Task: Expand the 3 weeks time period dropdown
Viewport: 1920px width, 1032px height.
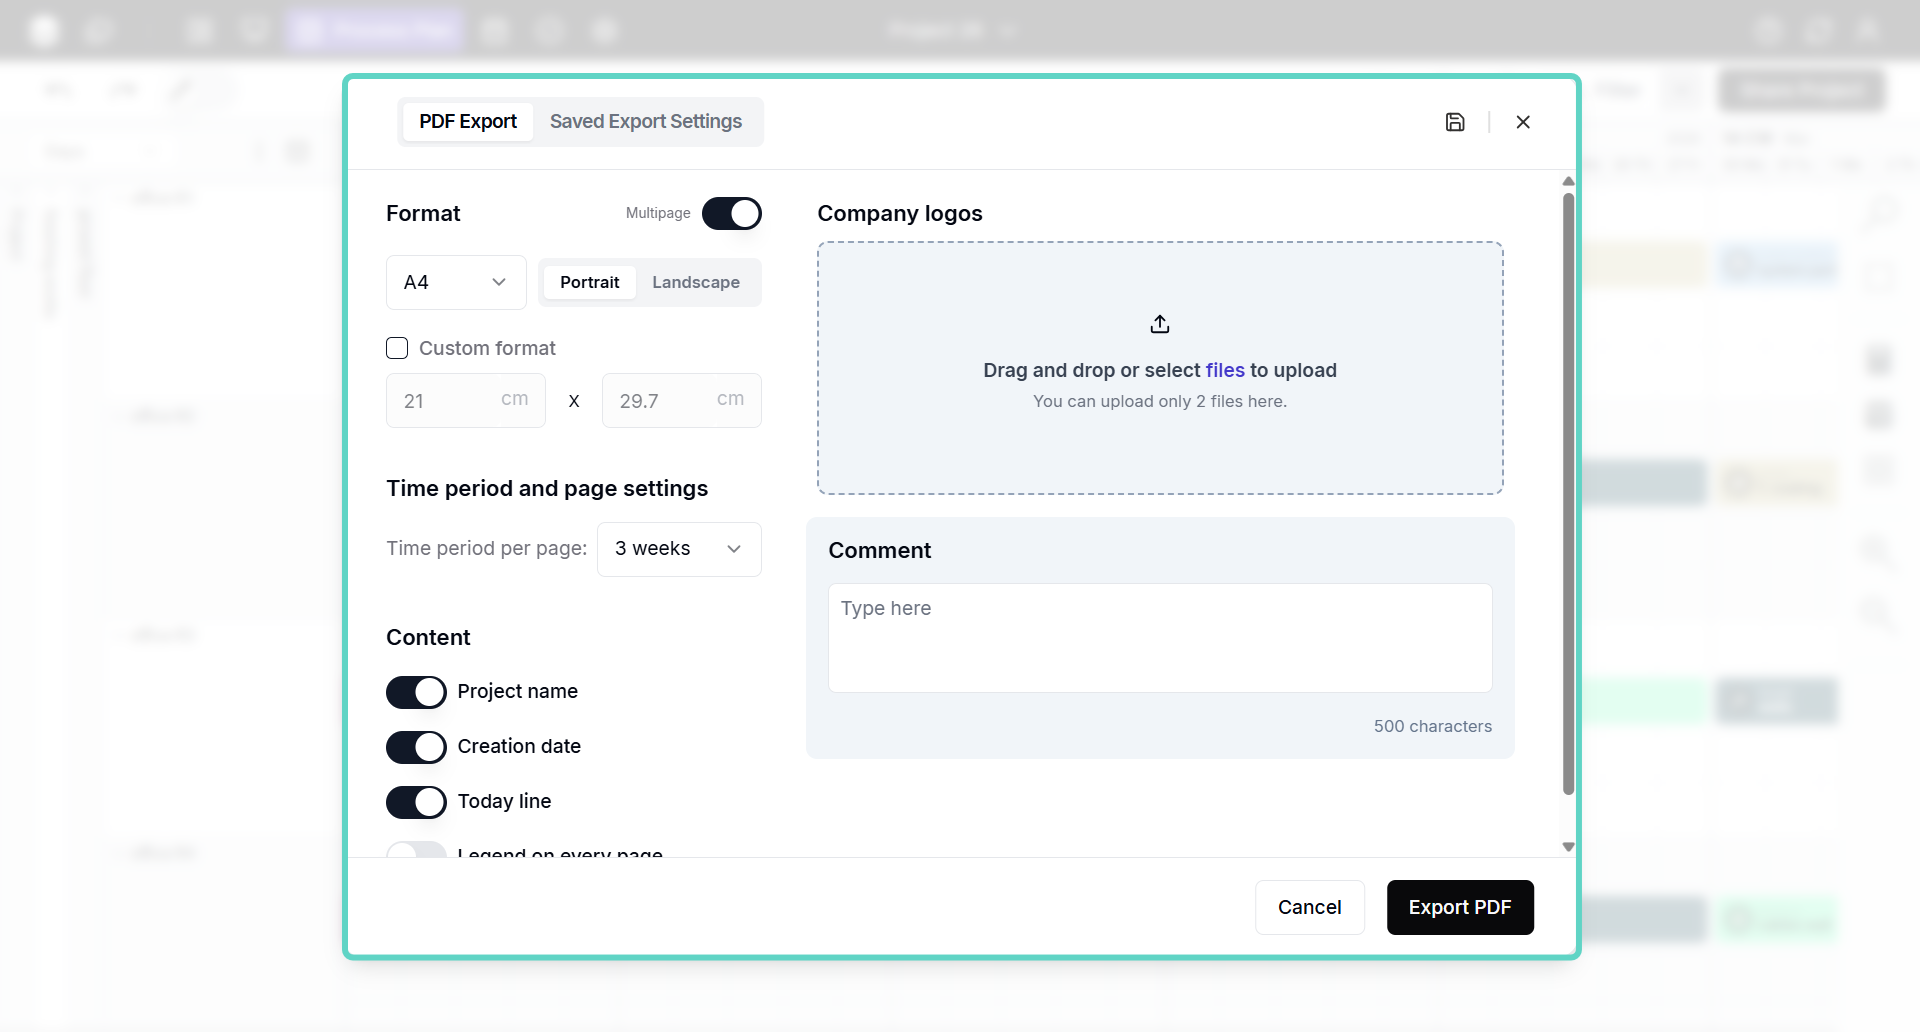Action: [679, 549]
